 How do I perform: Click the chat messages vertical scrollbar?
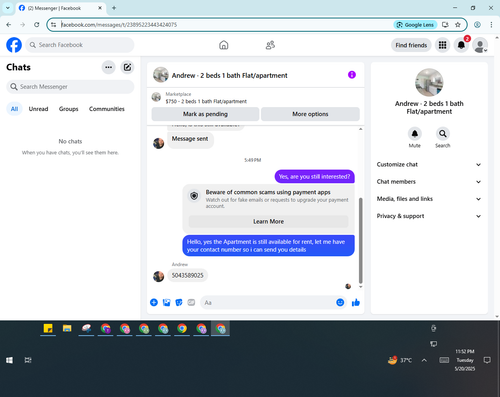coord(360,240)
